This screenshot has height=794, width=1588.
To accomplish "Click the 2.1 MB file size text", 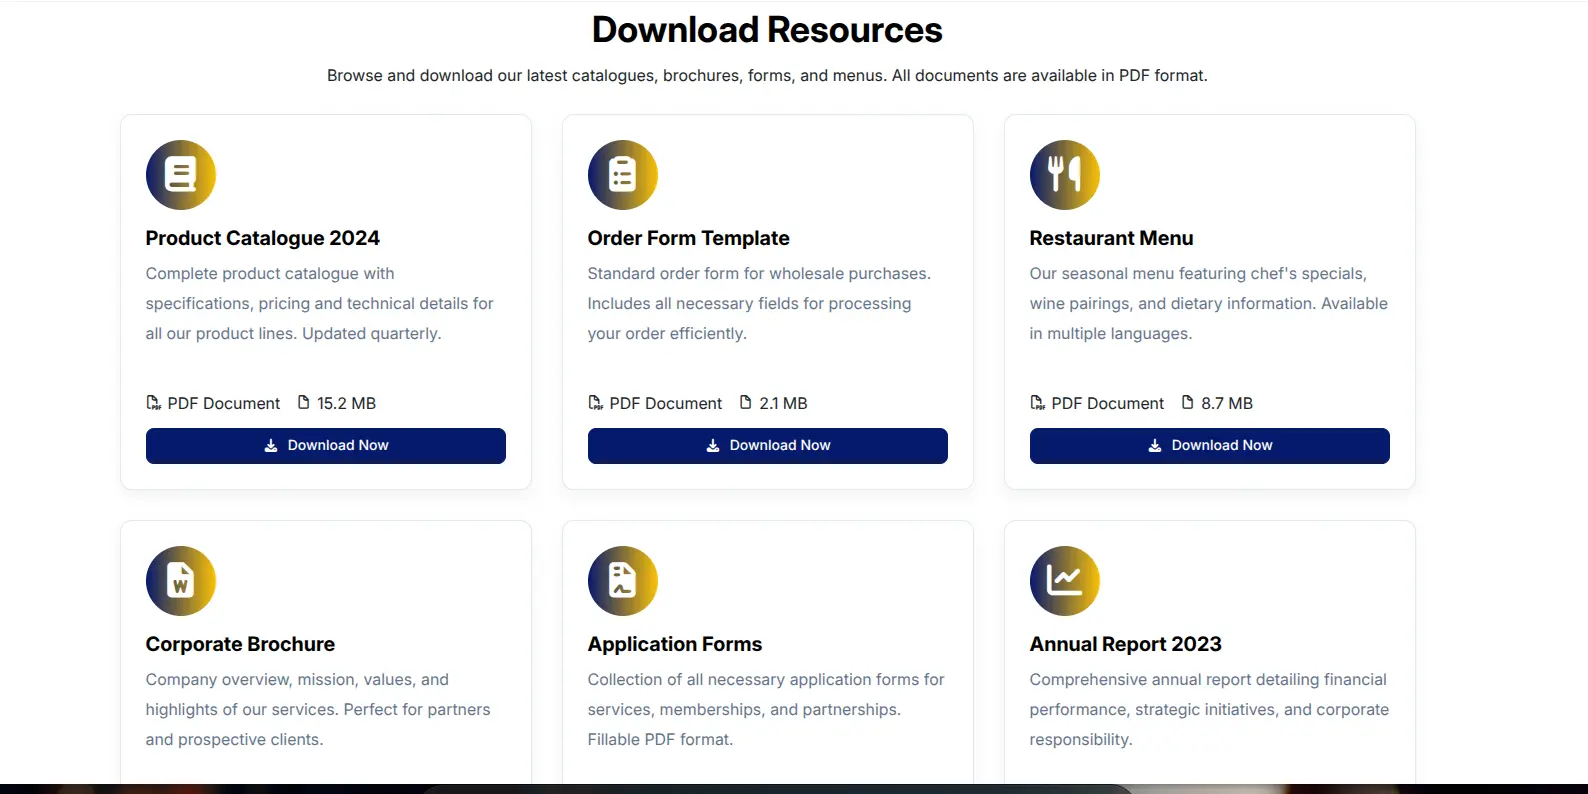I will point(783,403).
